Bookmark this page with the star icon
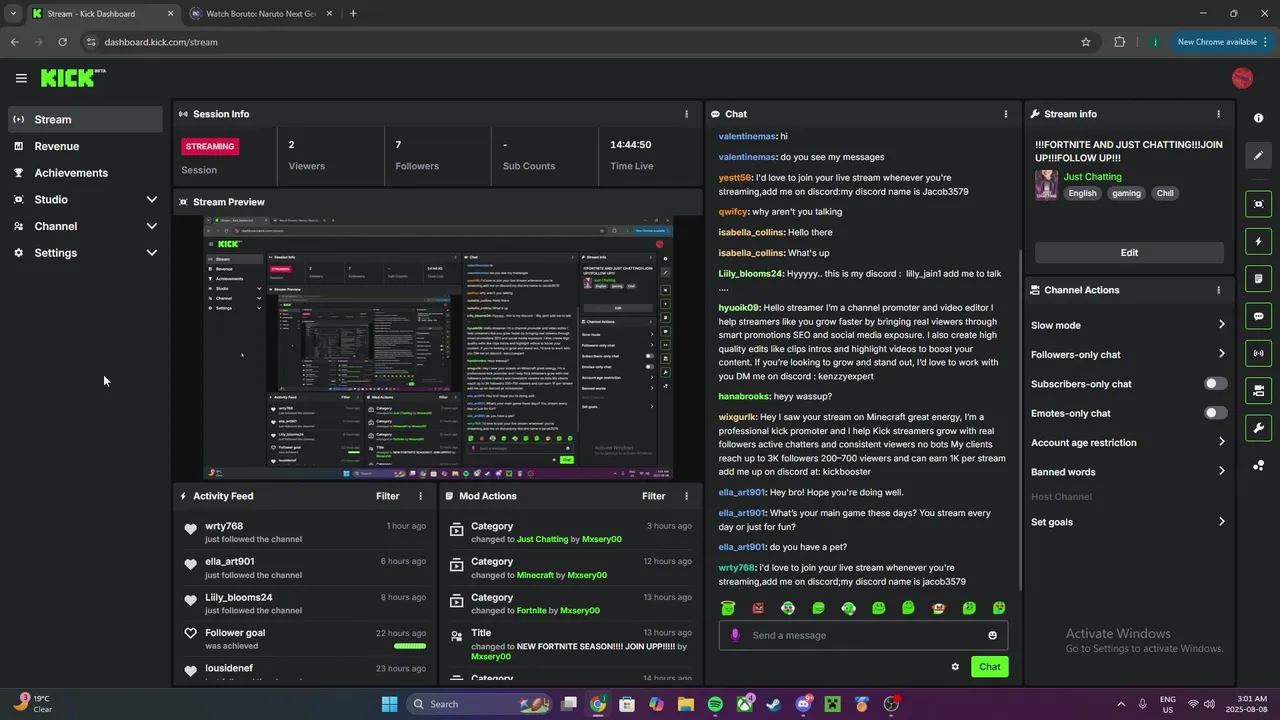This screenshot has width=1280, height=720. point(1086,42)
